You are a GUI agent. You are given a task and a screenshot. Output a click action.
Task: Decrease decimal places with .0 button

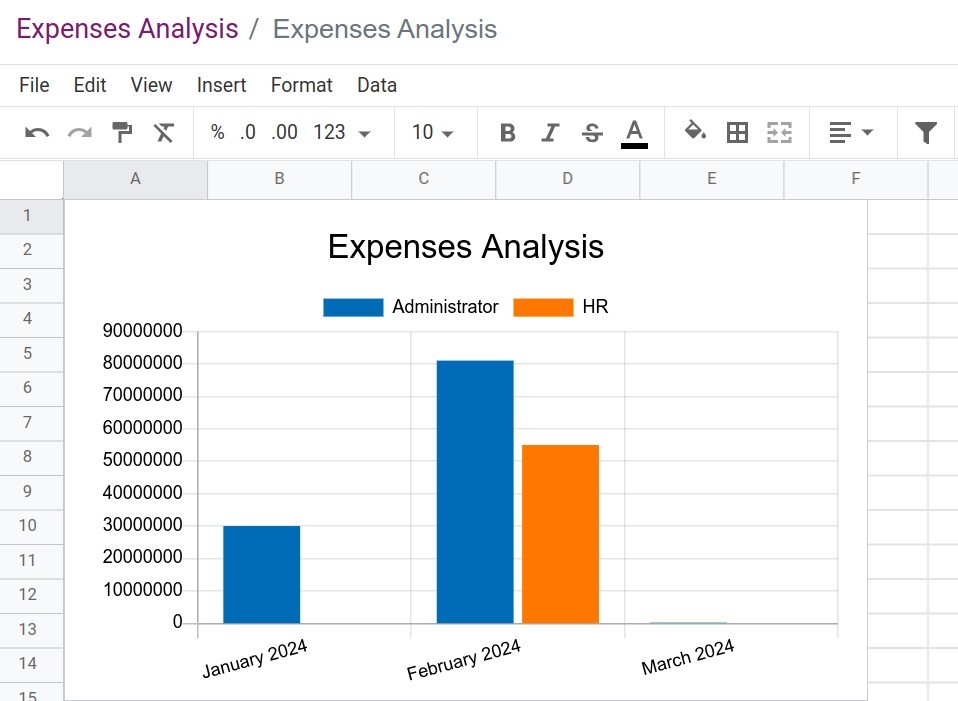click(247, 132)
